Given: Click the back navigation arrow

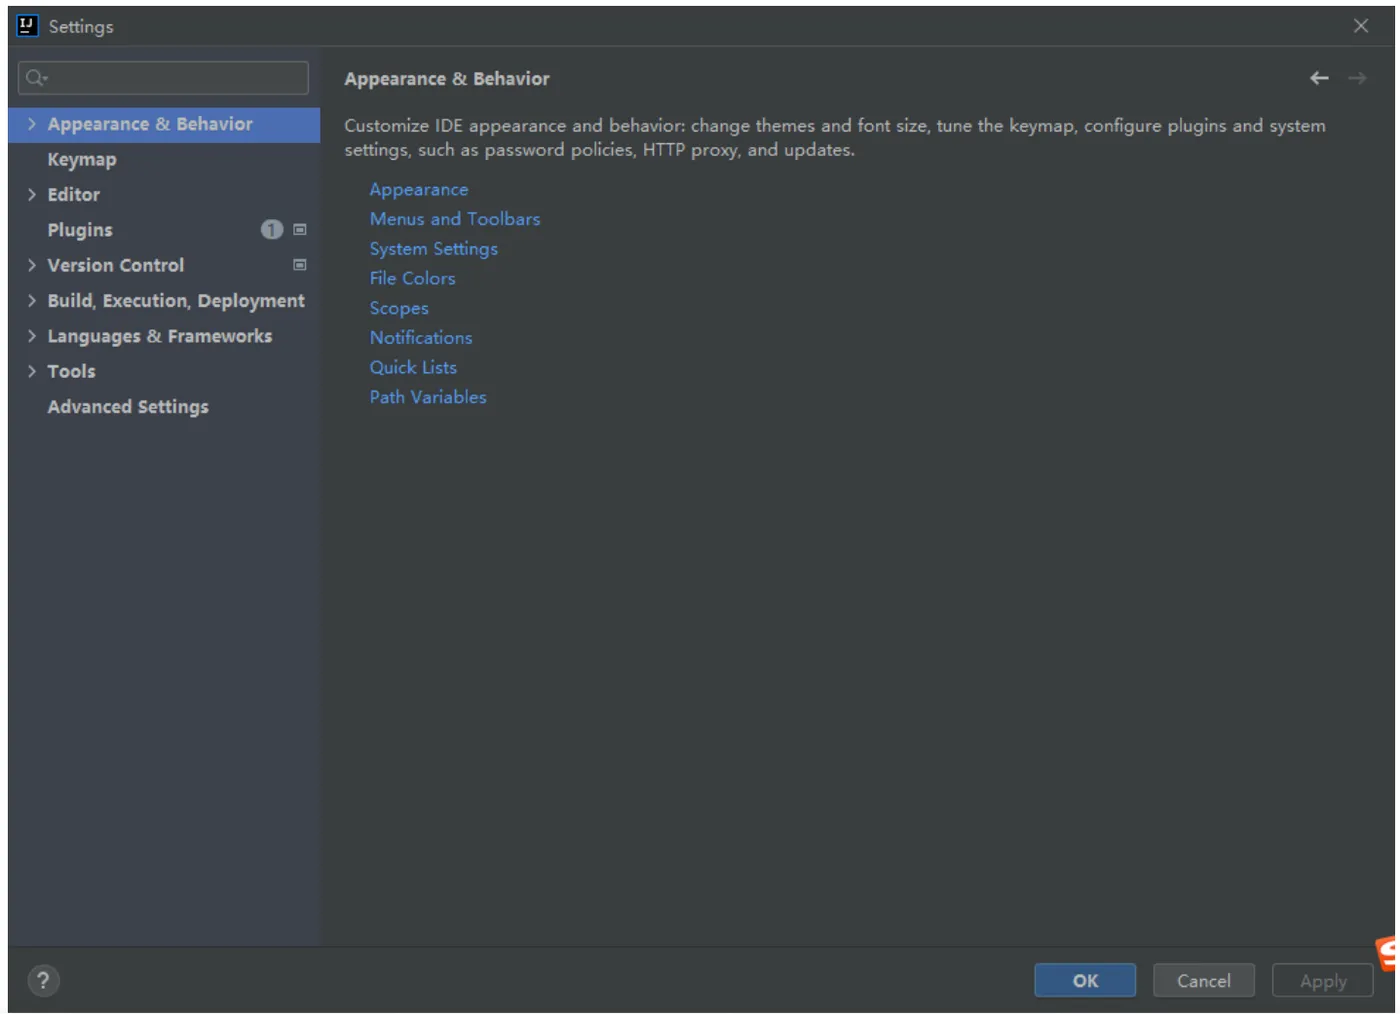Looking at the screenshot, I should [x=1319, y=78].
